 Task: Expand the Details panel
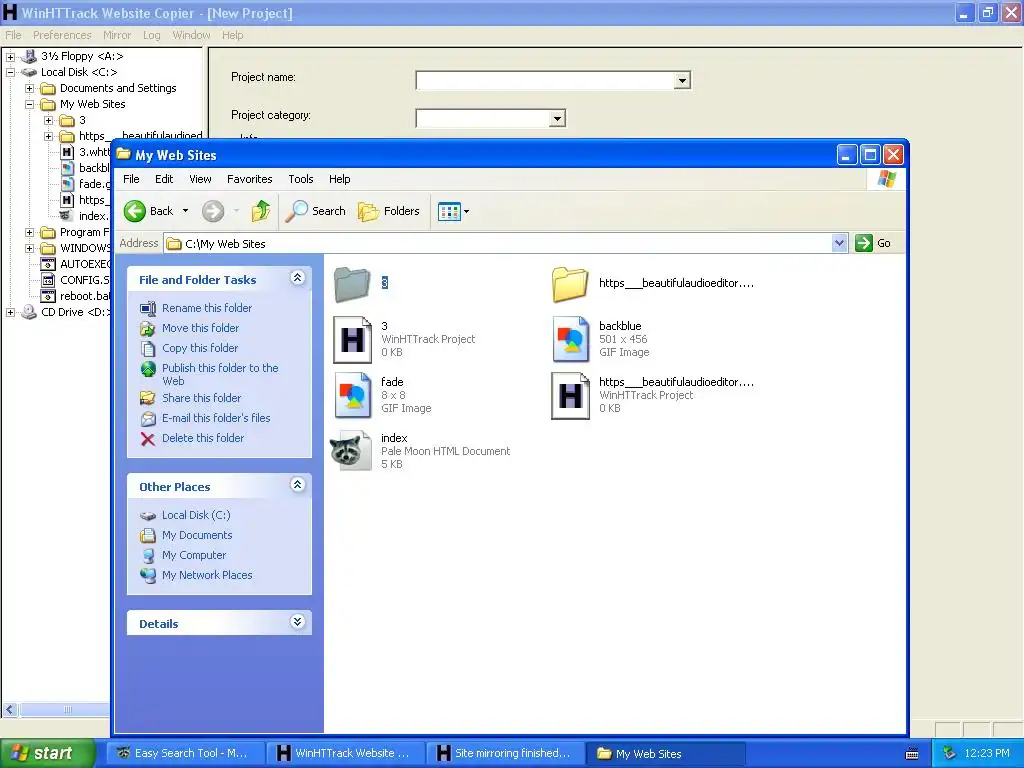coord(297,622)
